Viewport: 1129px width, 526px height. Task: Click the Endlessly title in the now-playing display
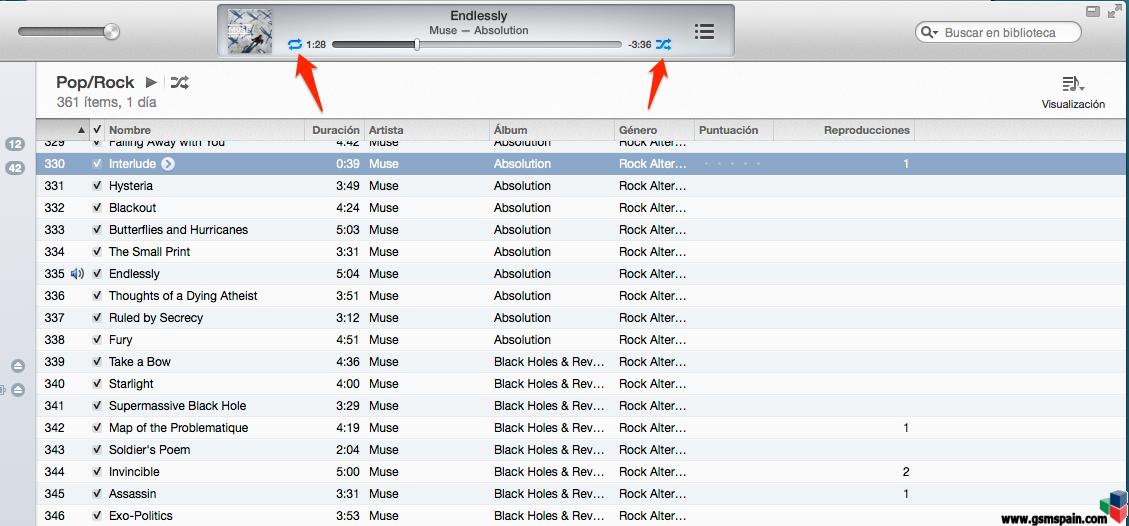point(478,16)
